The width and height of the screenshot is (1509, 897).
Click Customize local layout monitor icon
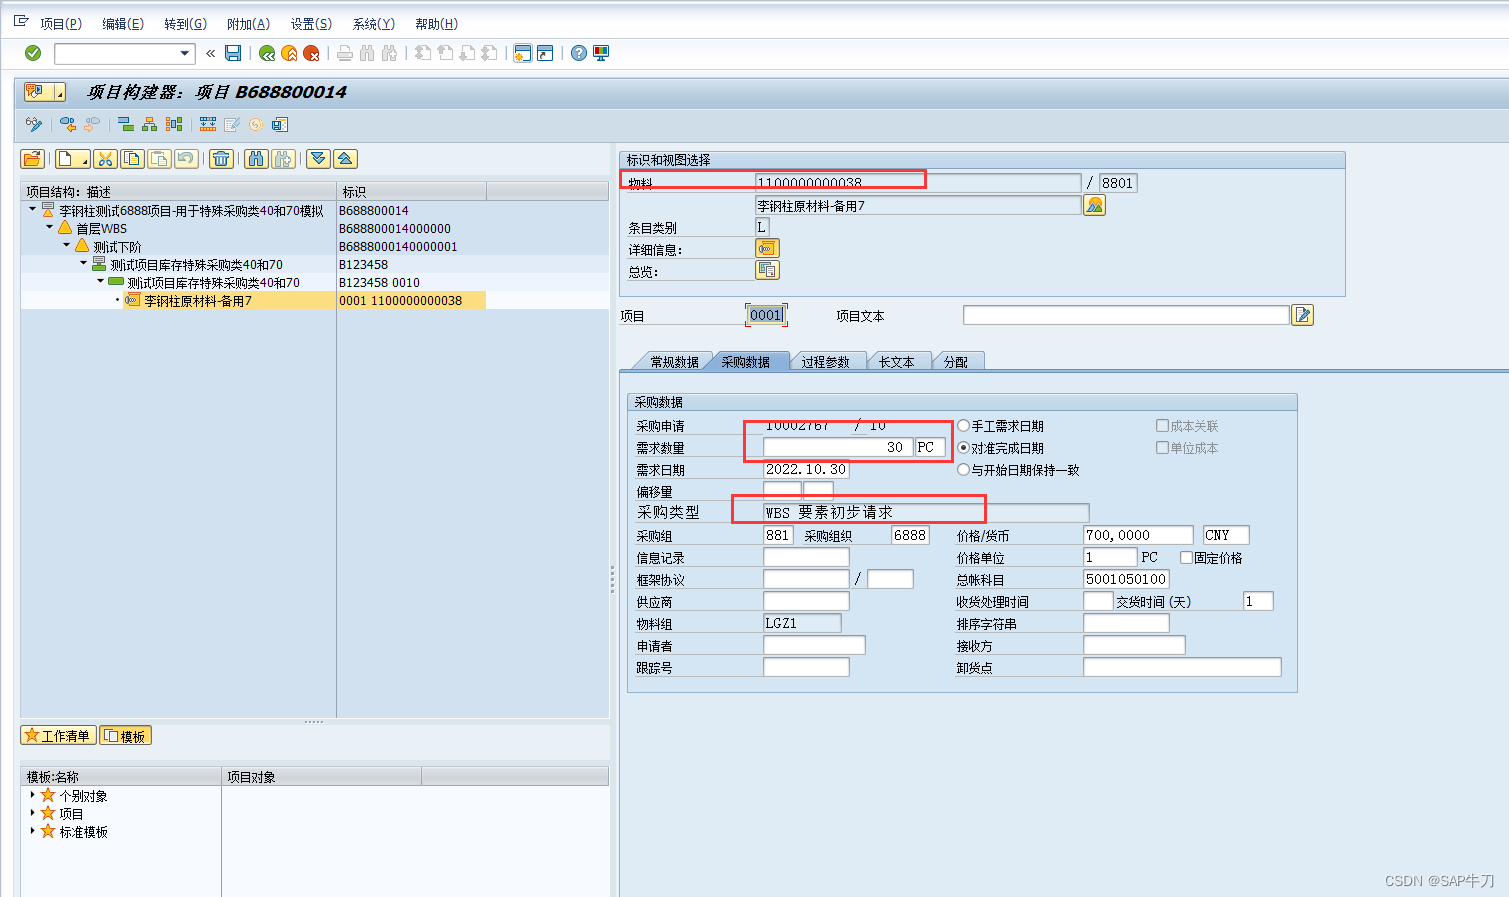(x=601, y=53)
